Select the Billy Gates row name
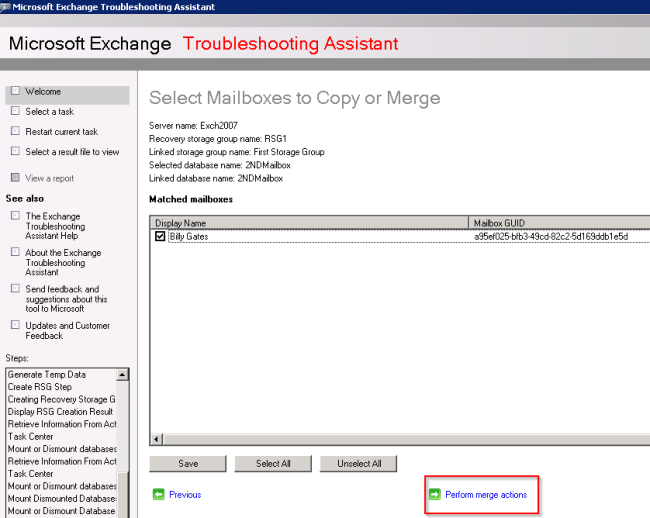The width and height of the screenshot is (650, 518). click(x=189, y=237)
